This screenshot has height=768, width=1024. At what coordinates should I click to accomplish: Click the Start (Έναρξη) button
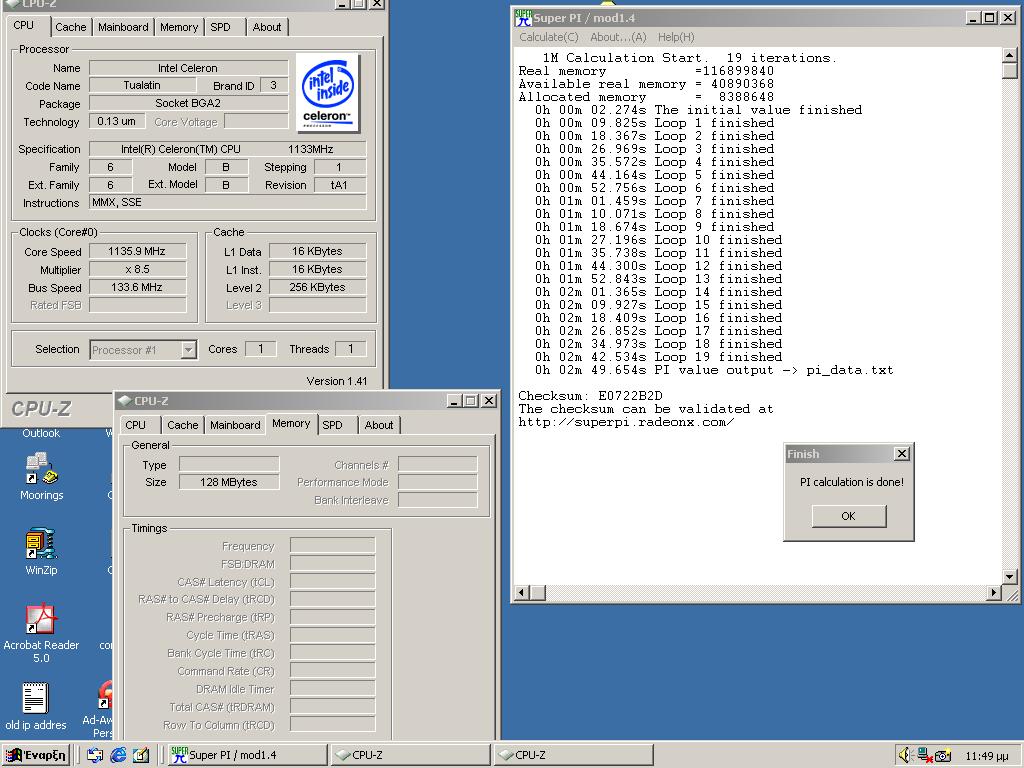(x=36, y=755)
